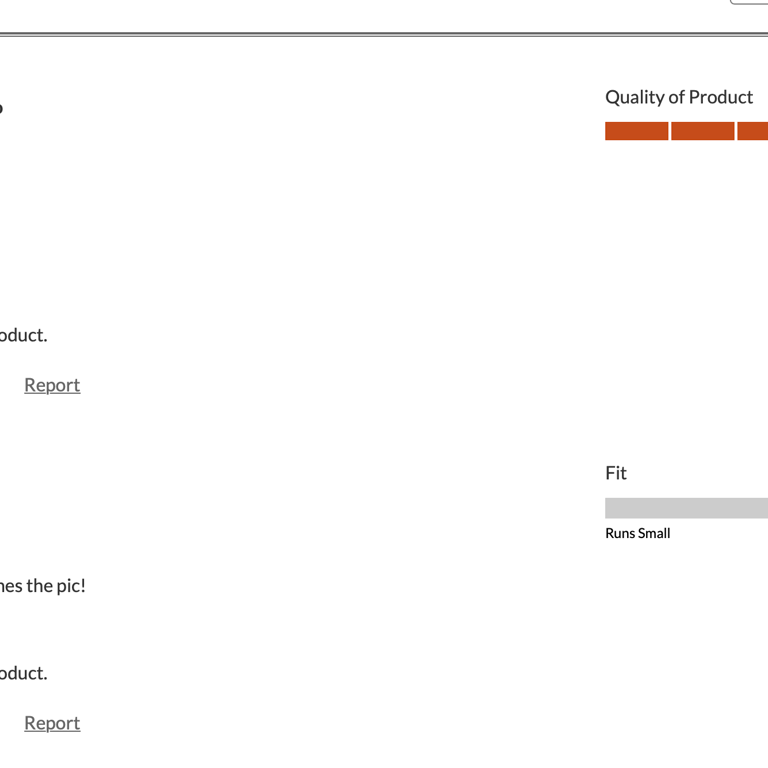
Task: Click the word 'Runs' below the Fit bar
Action: [620, 533]
